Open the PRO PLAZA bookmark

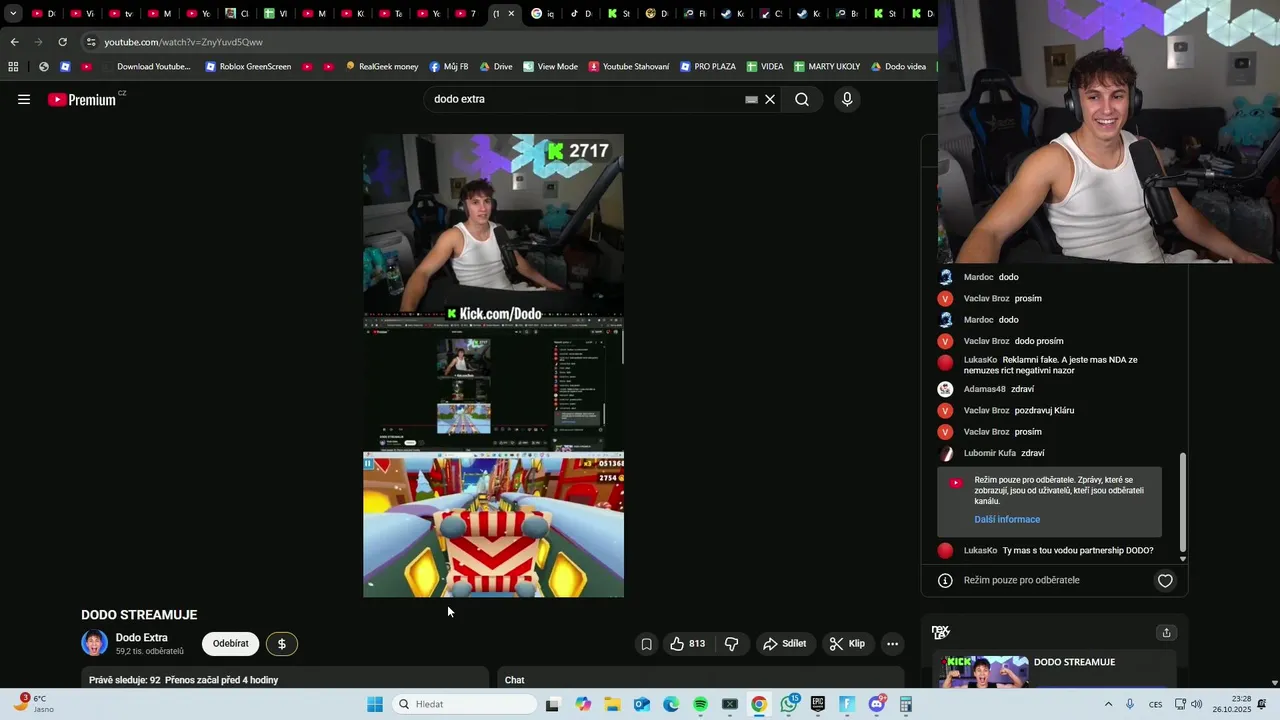(708, 67)
